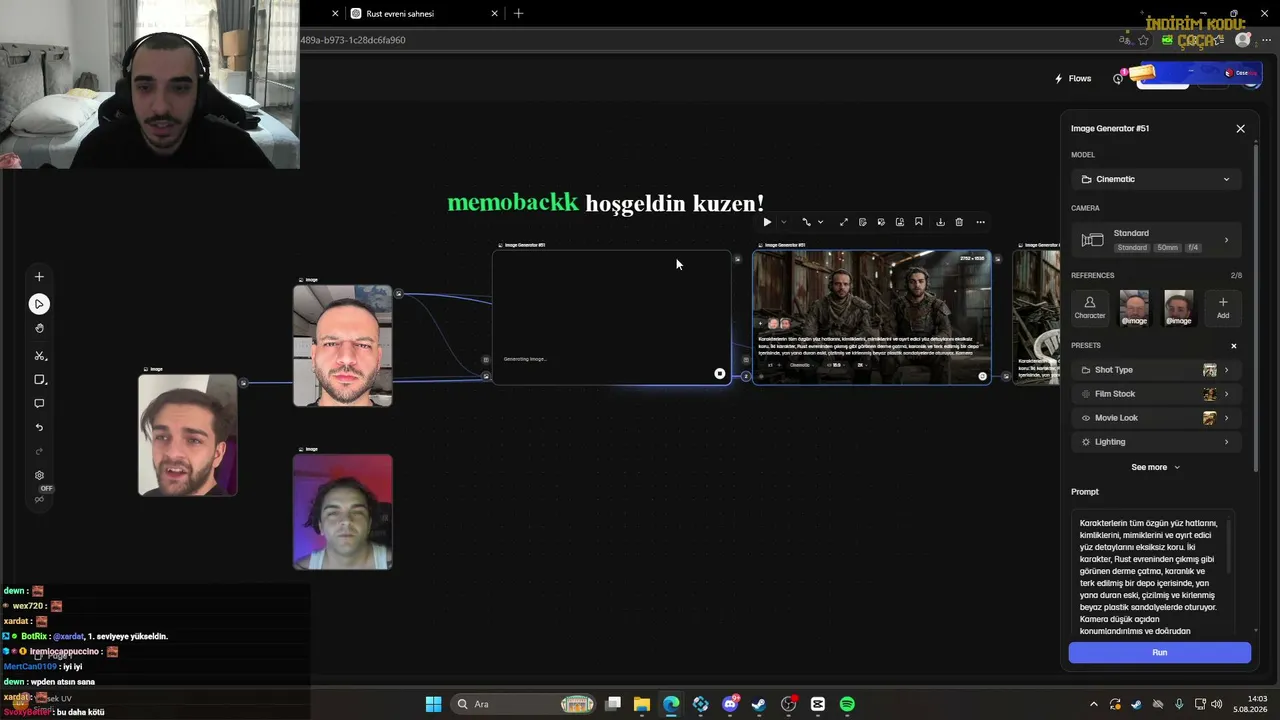Open Steam from taskbar

tap(759, 704)
